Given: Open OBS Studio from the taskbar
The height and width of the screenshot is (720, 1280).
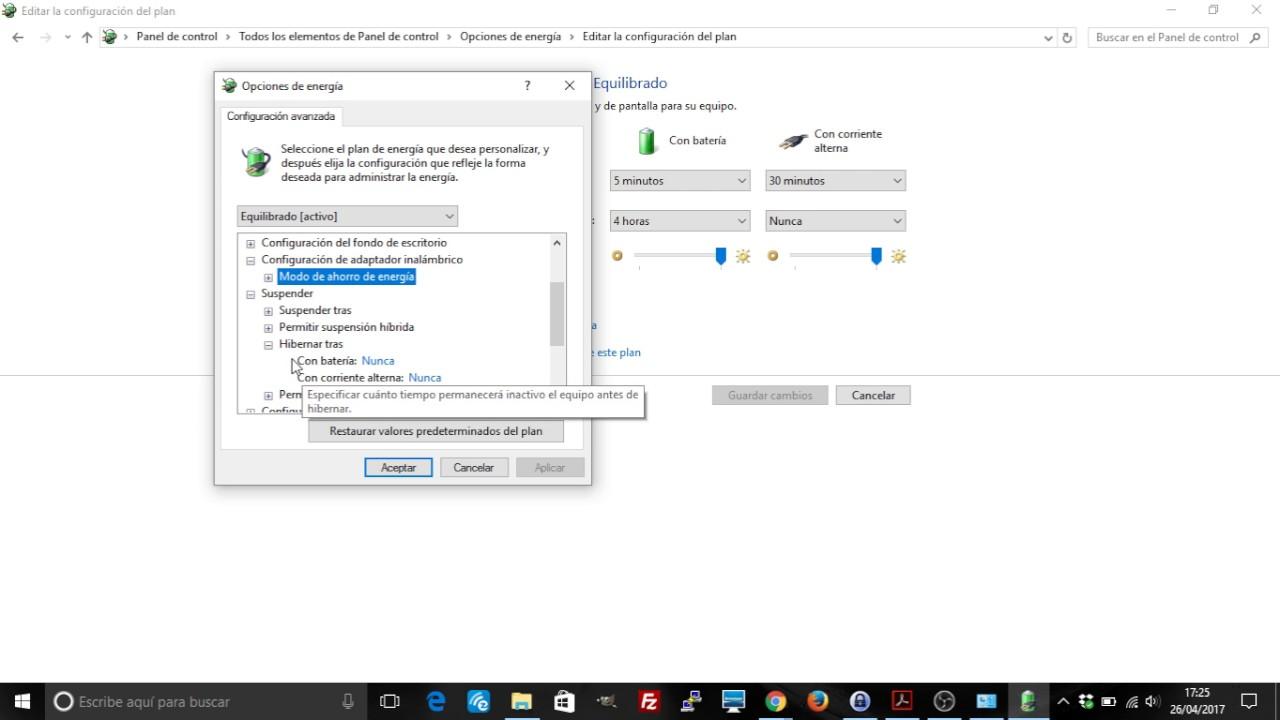Looking at the screenshot, I should 943,701.
